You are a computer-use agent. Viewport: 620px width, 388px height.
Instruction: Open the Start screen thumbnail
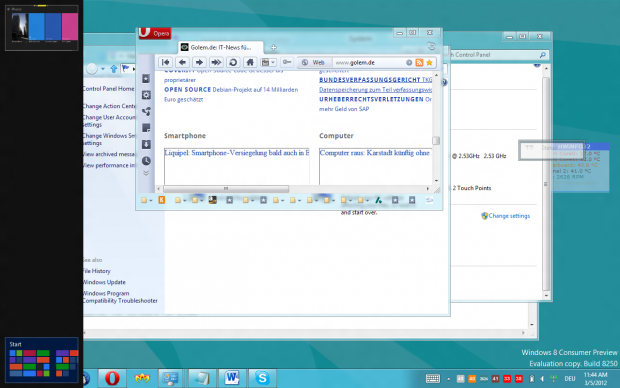42,360
